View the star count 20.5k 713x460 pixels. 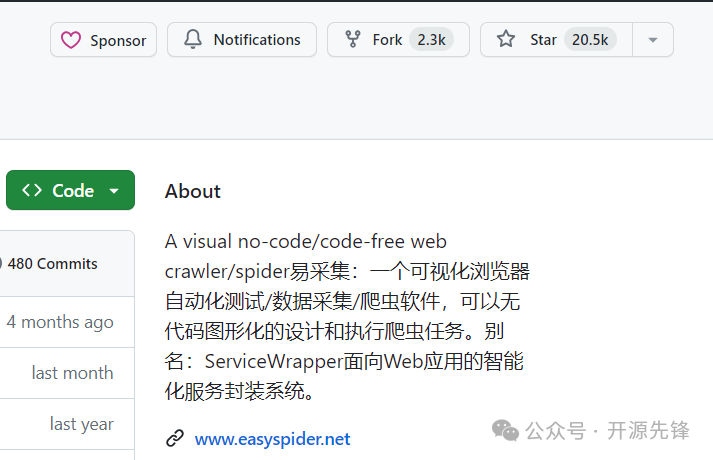(590, 40)
